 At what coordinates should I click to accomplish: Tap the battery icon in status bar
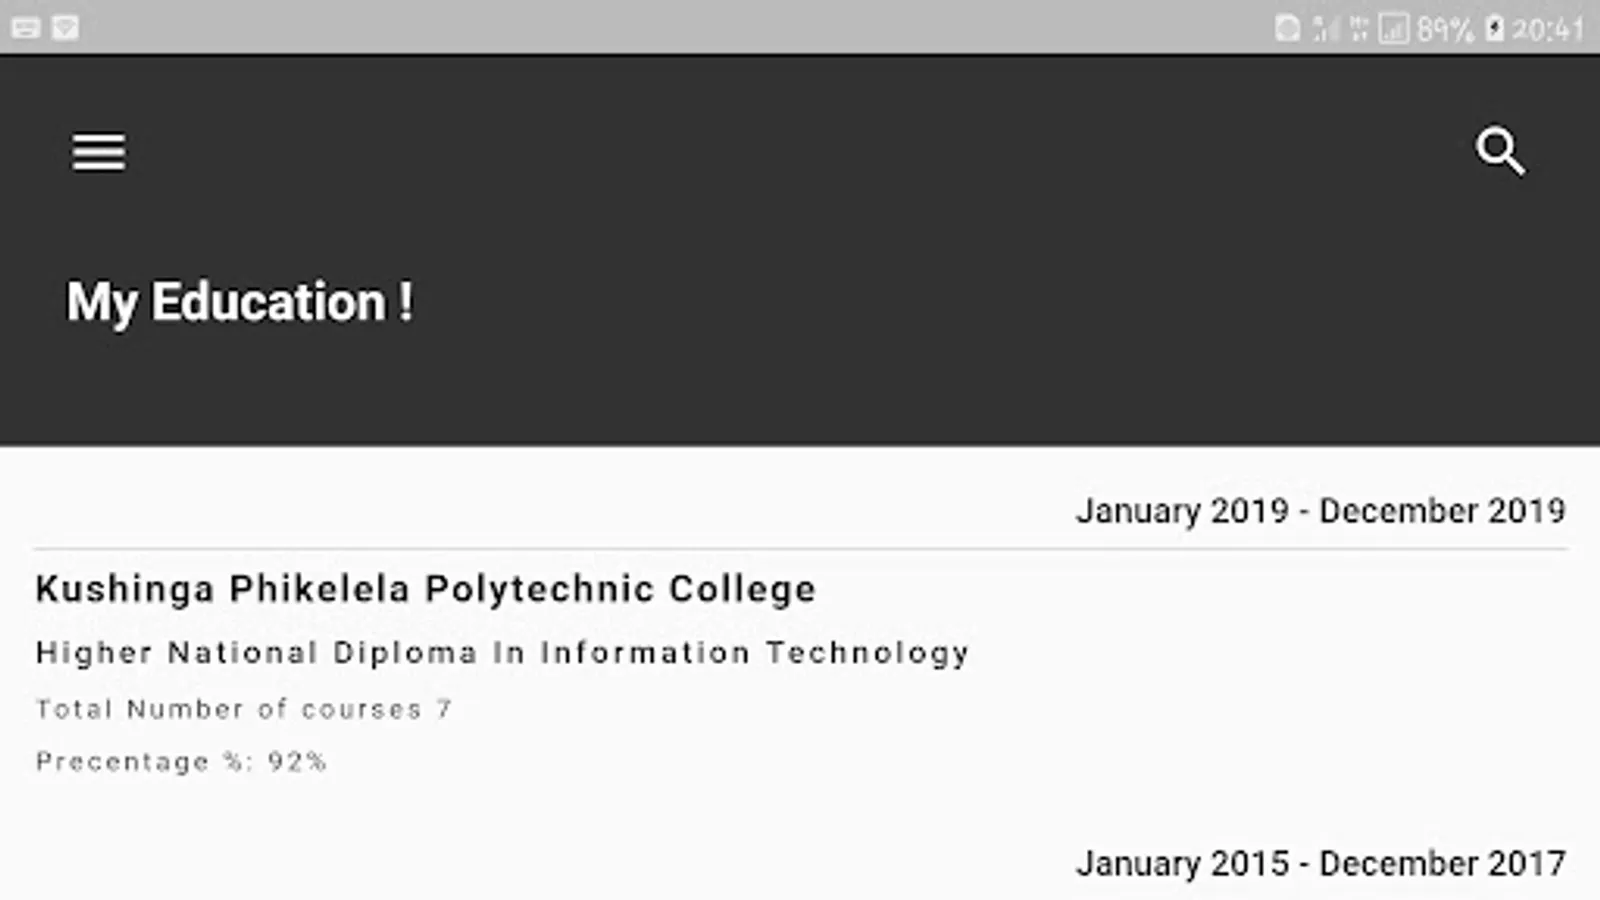1494,29
